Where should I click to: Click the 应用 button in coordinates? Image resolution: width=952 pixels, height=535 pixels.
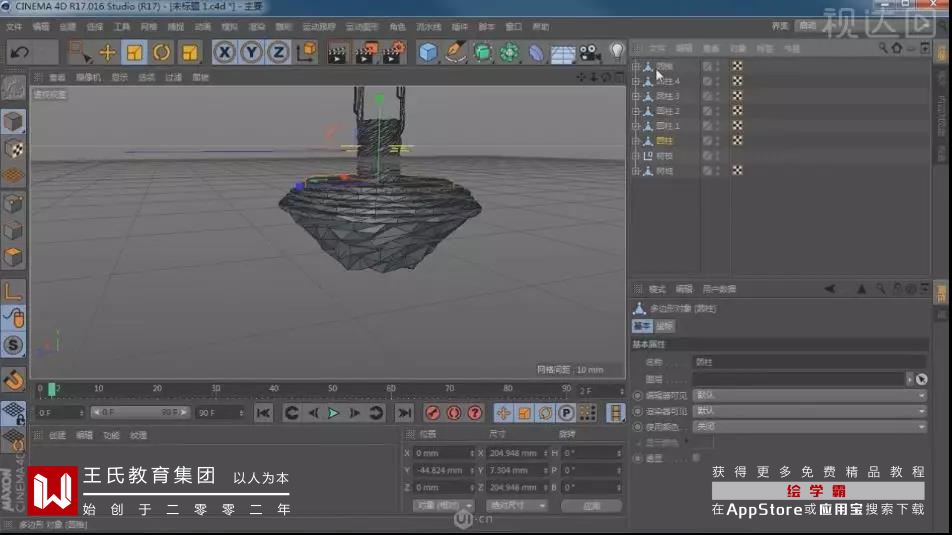click(594, 506)
